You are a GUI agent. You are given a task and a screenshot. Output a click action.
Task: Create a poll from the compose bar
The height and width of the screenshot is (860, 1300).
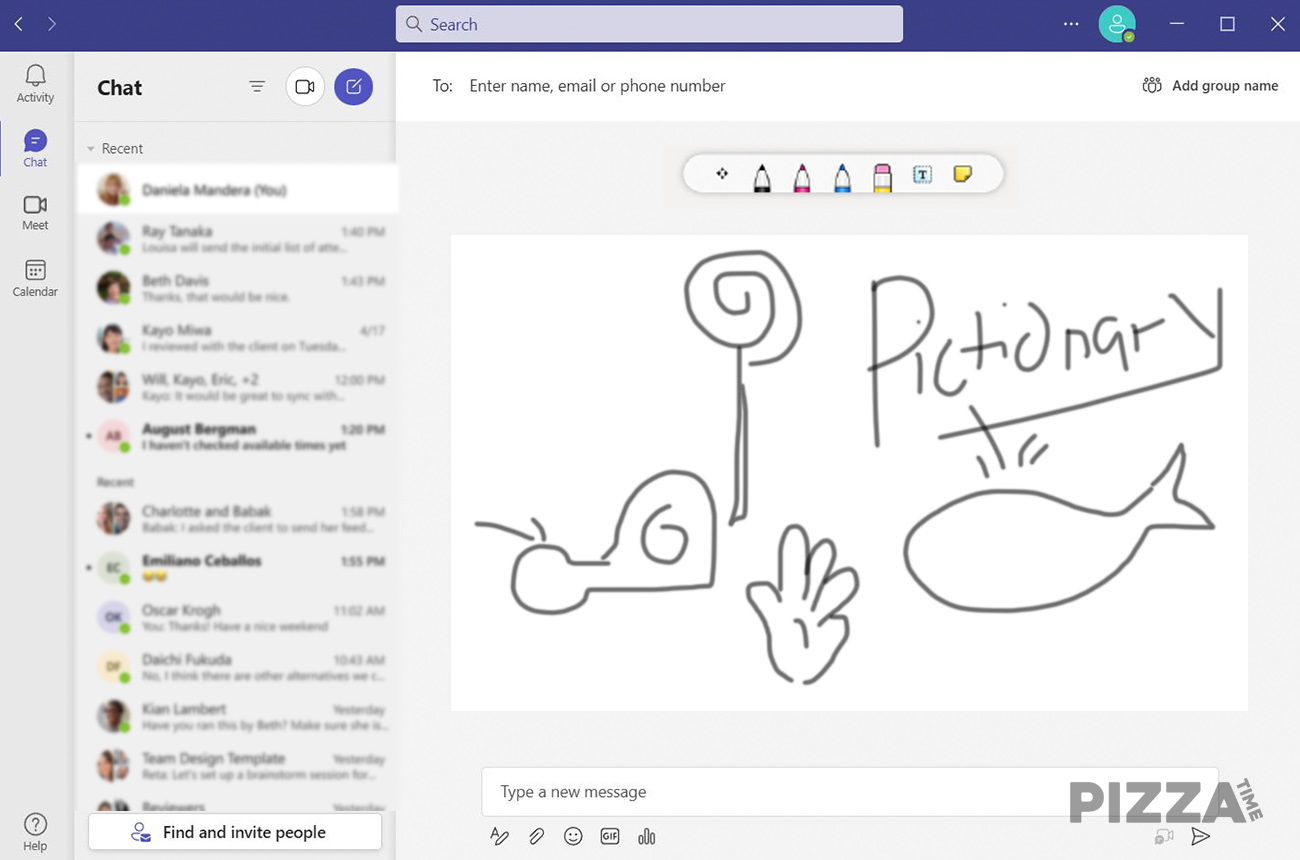coord(647,836)
